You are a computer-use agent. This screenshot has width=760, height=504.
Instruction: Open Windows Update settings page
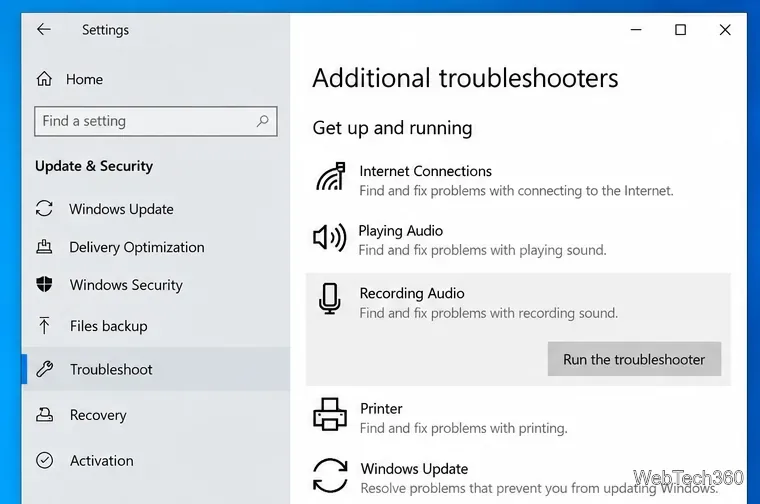(x=121, y=209)
